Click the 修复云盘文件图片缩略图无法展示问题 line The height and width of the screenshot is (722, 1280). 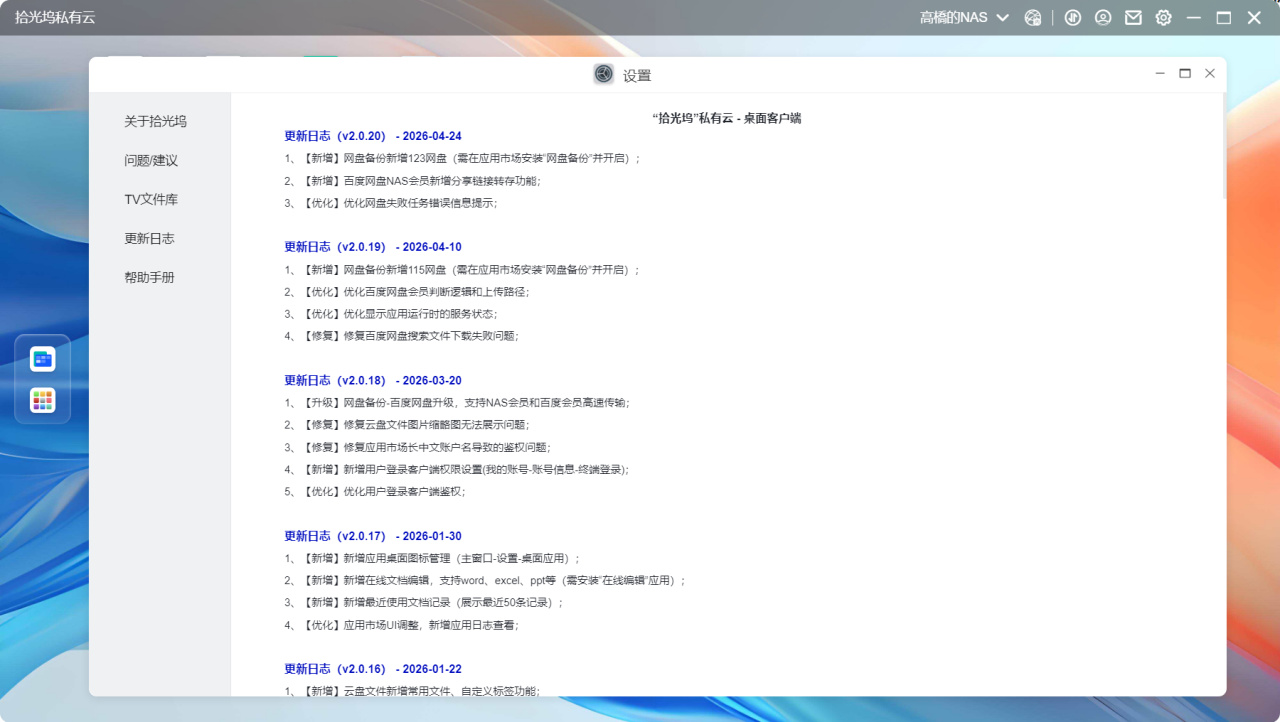(x=407, y=425)
